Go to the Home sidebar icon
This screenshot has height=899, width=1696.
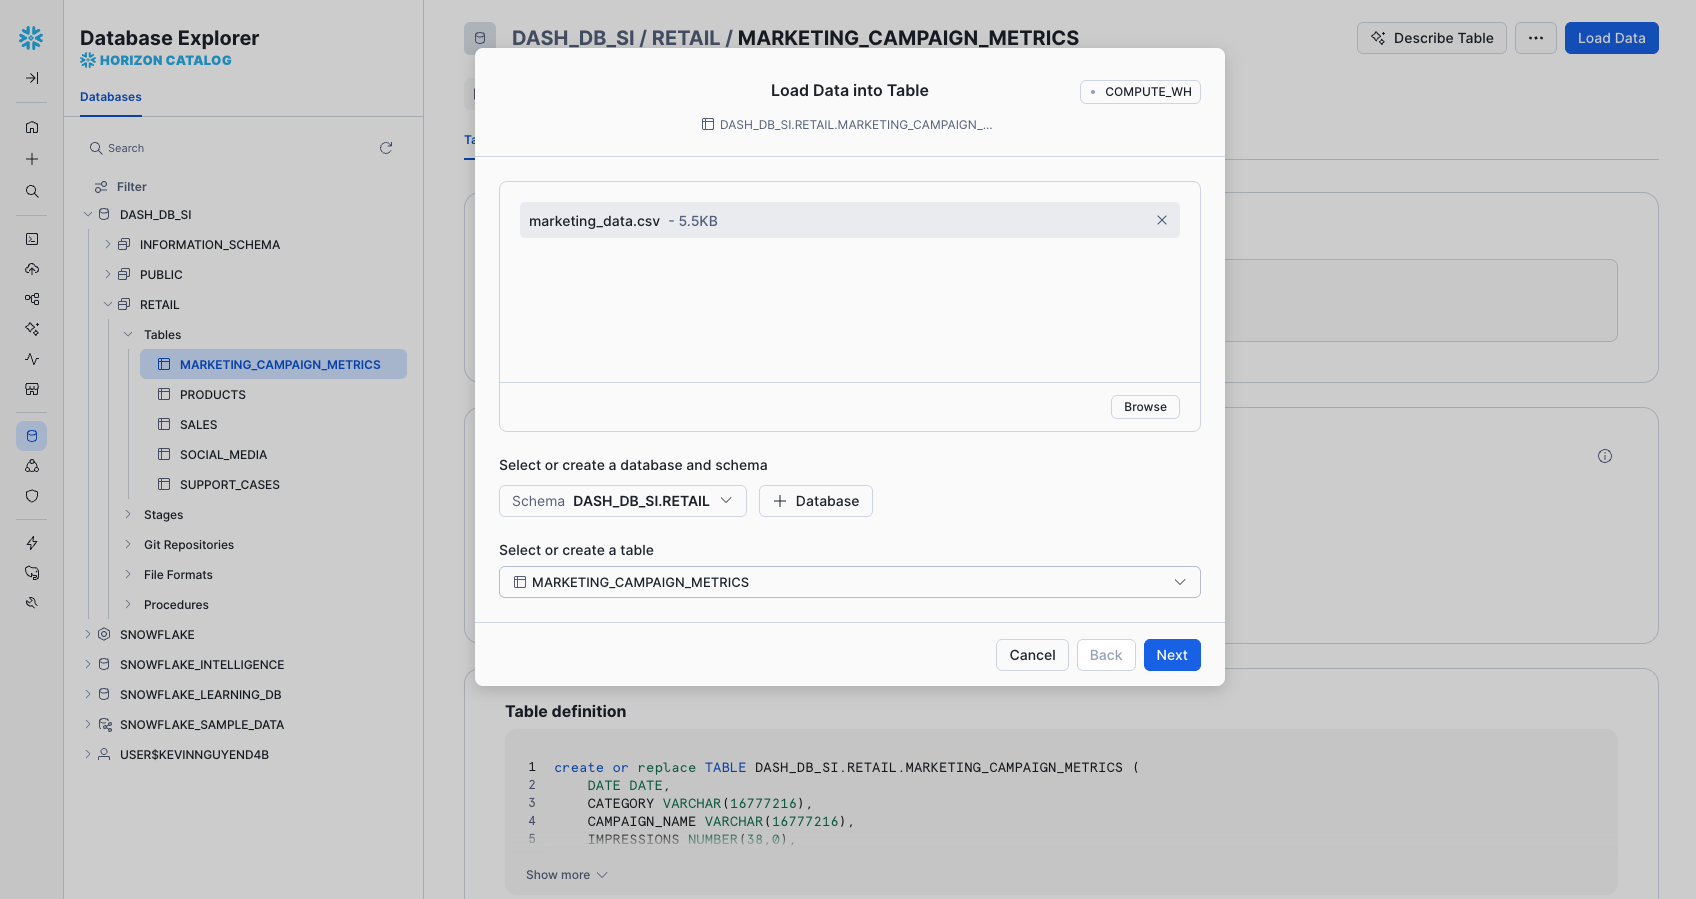pyautogui.click(x=32, y=127)
